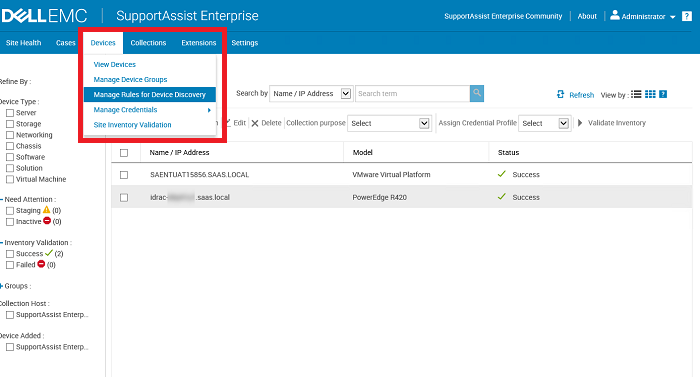Expand the Manage Credentials submenu arrow

(209, 110)
